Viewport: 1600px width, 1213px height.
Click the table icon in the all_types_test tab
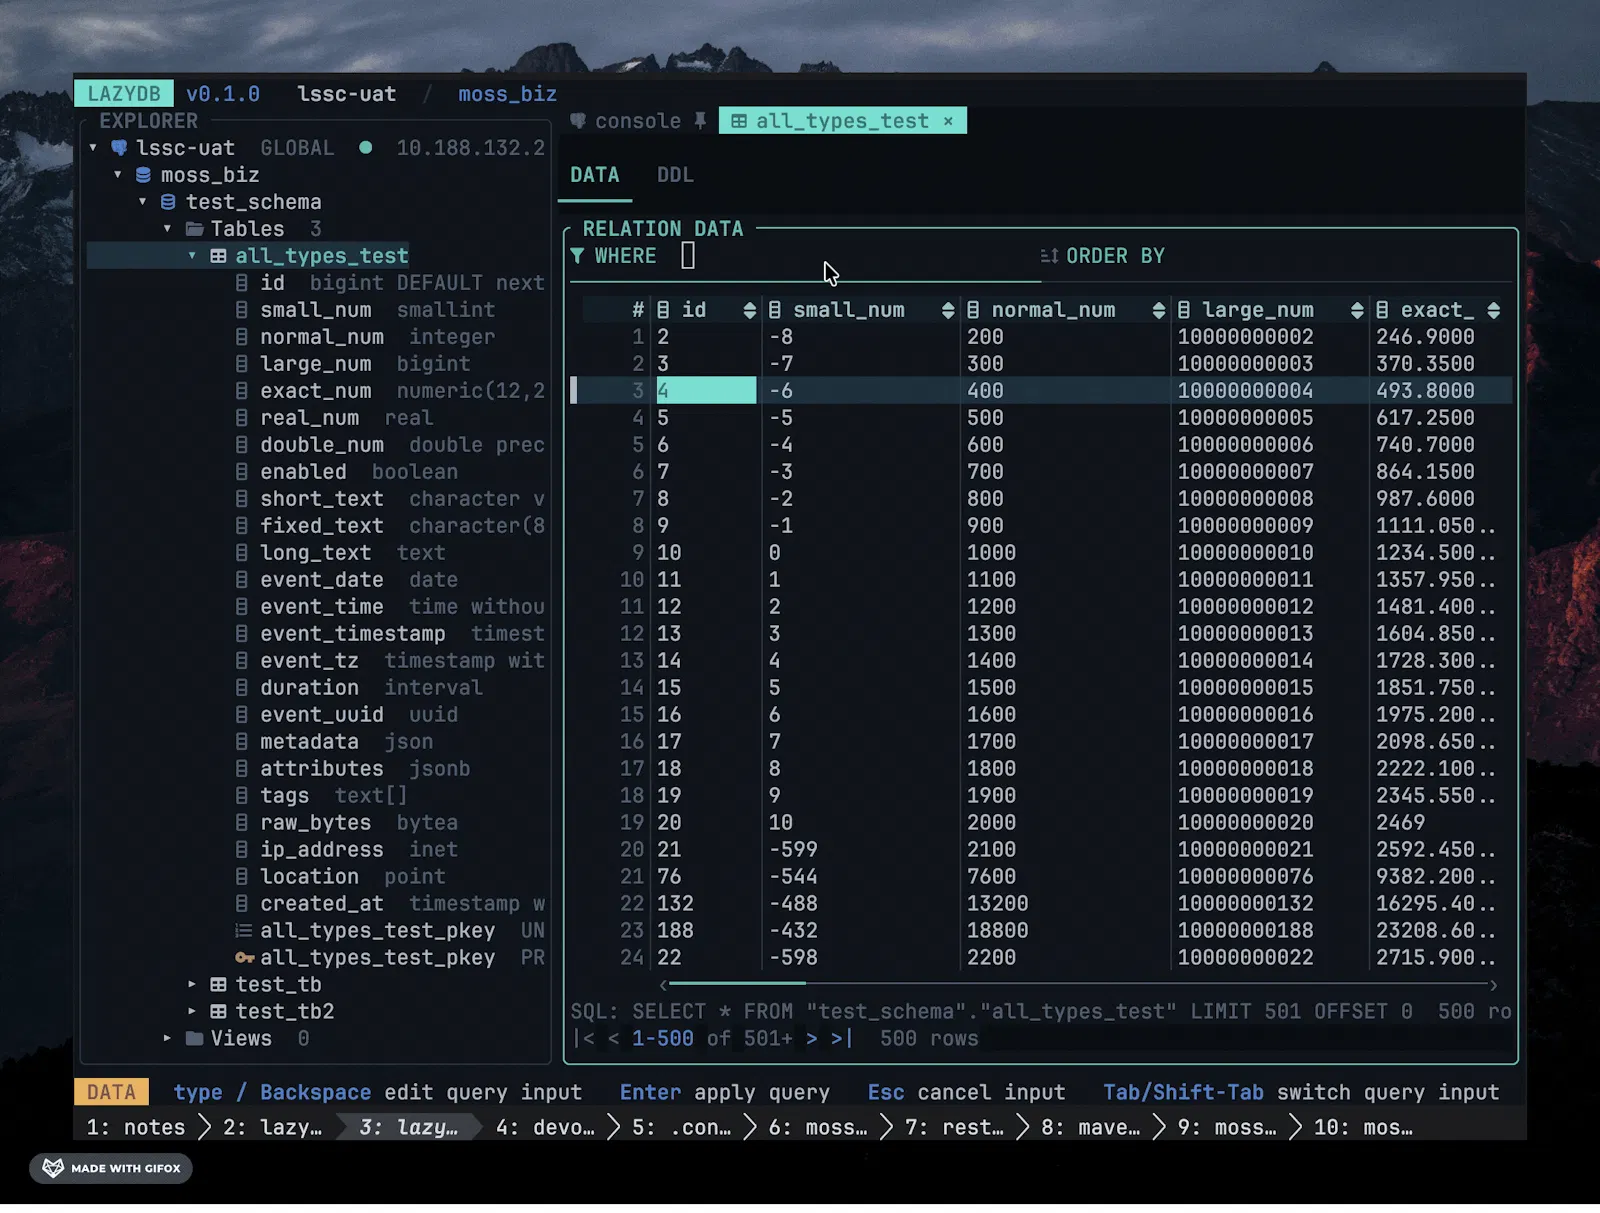tap(739, 121)
